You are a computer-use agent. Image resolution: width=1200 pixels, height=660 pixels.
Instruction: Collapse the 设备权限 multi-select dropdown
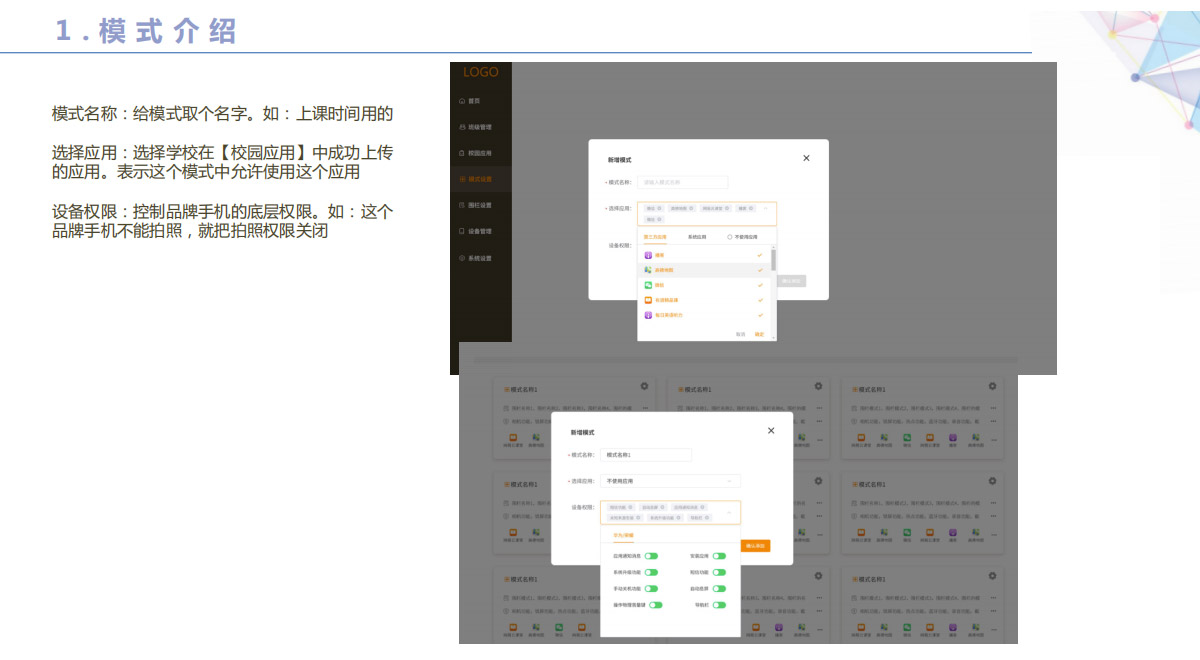click(x=728, y=512)
